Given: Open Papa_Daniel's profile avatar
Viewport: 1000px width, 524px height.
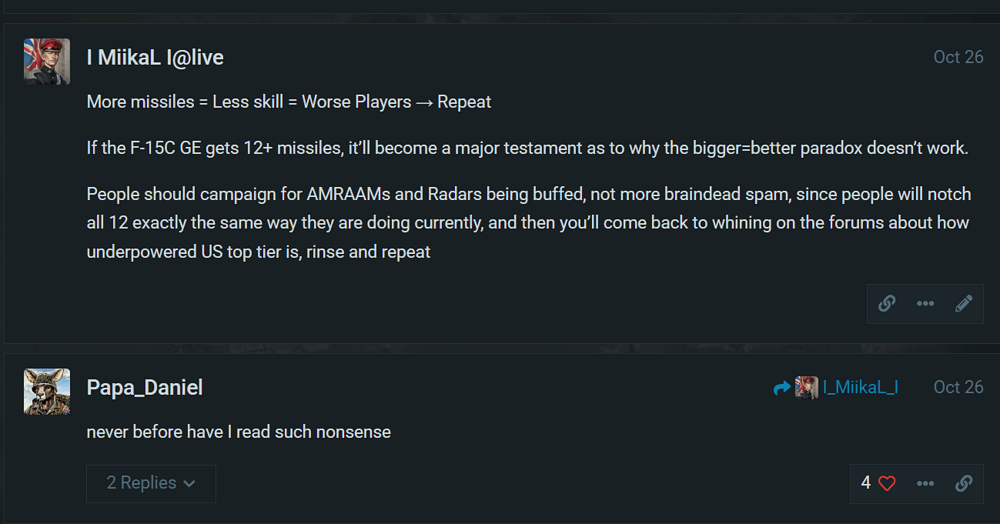Looking at the screenshot, I should [x=46, y=391].
